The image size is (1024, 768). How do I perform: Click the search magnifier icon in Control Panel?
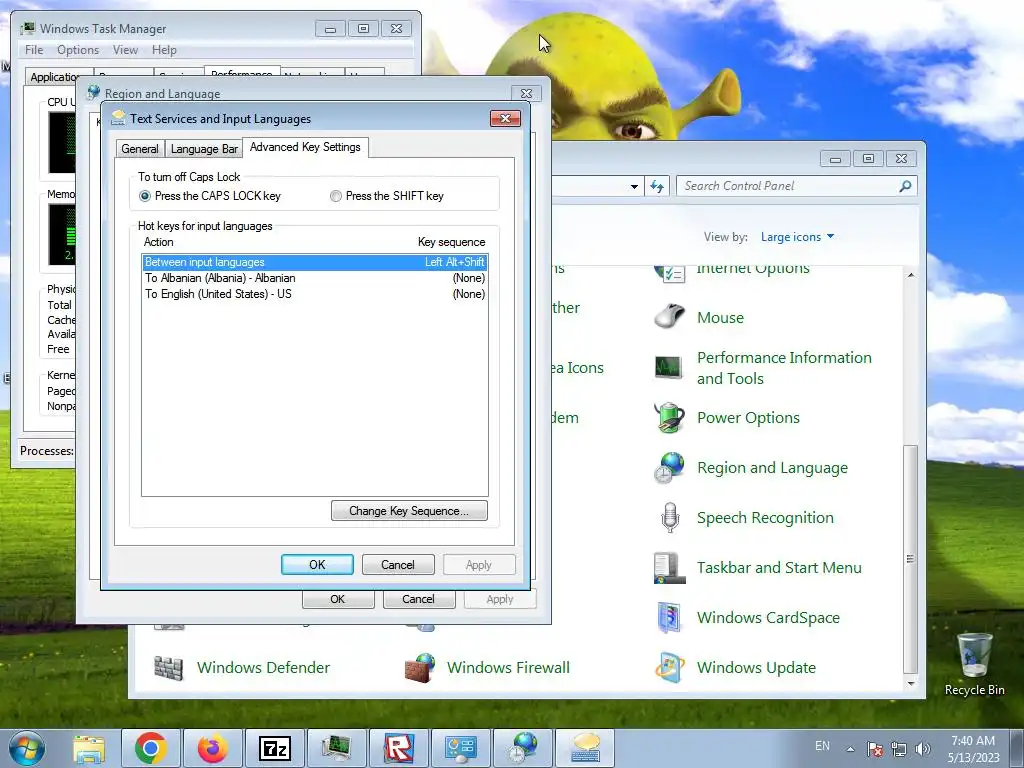pyautogui.click(x=904, y=186)
